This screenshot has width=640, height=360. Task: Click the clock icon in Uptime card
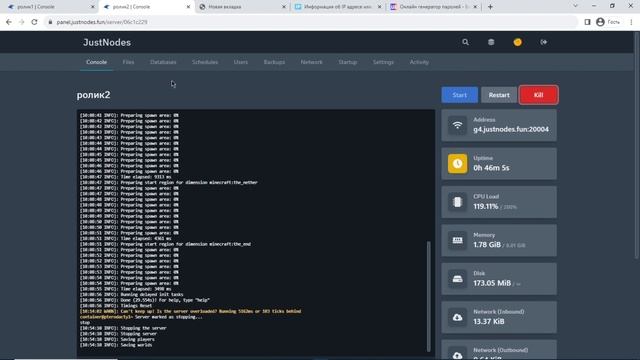pyautogui.click(x=457, y=164)
